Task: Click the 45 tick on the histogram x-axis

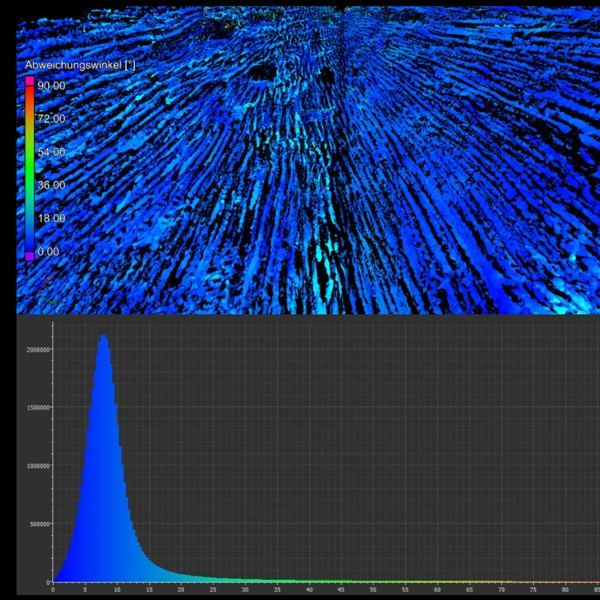Action: click(x=342, y=589)
